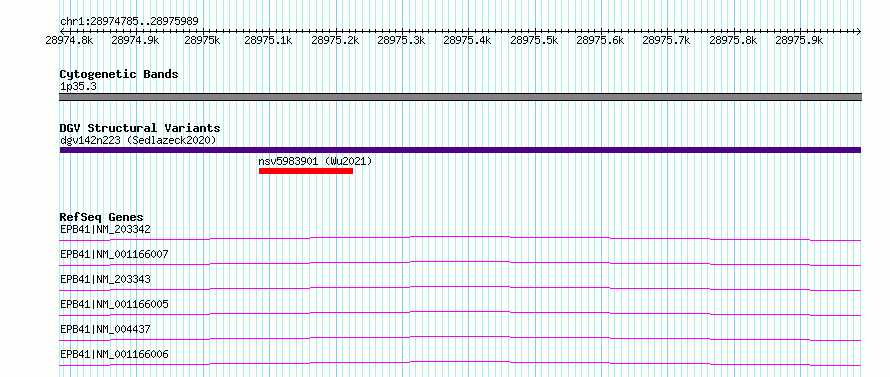890x377 pixels.
Task: Open the EPB41|NM_001166006 transcript label
Action: [x=114, y=355]
